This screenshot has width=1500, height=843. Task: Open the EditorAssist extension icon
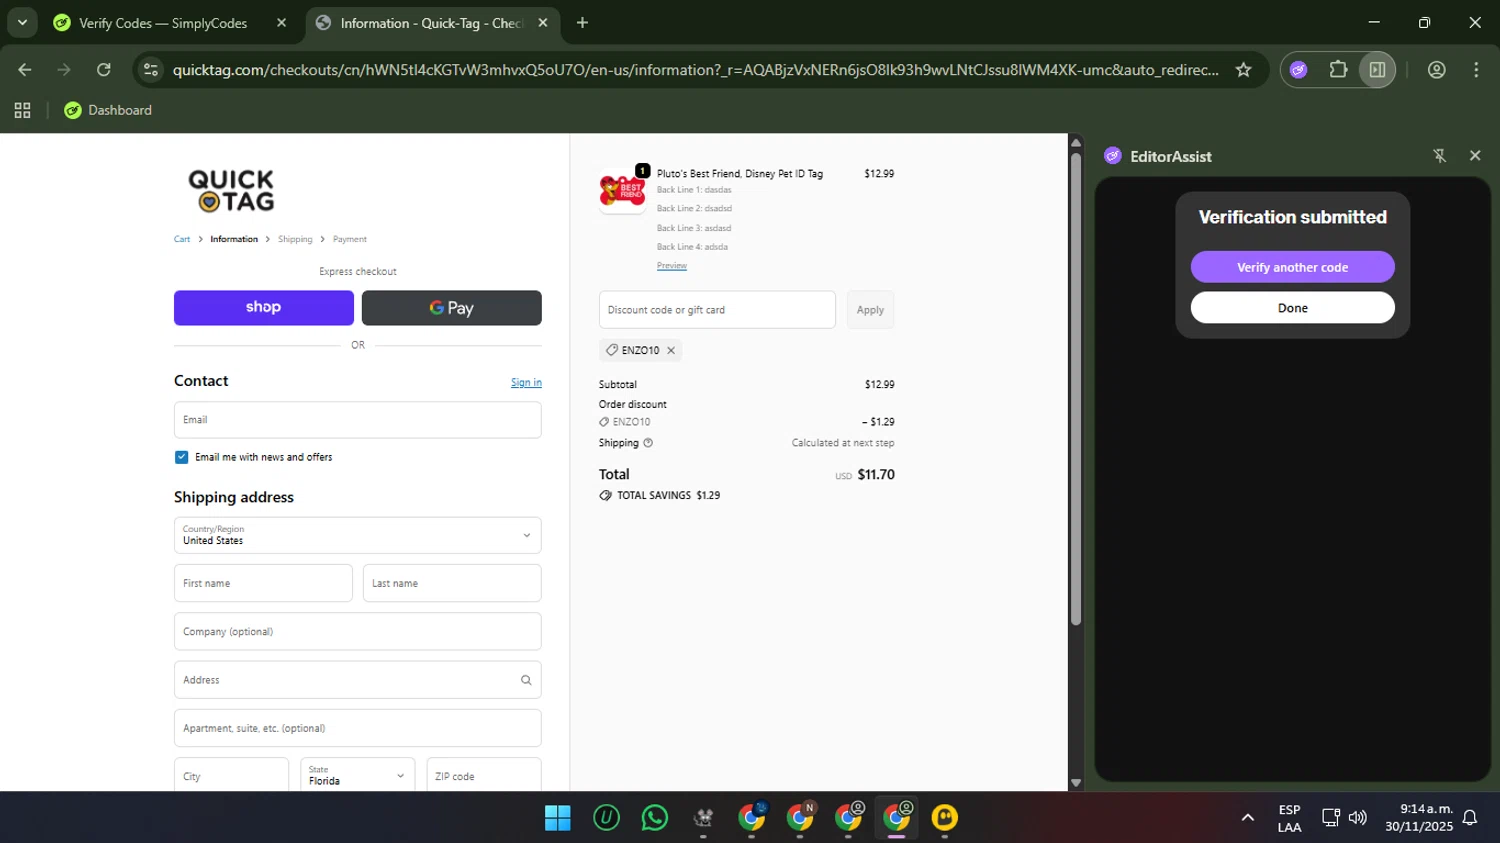[1298, 70]
